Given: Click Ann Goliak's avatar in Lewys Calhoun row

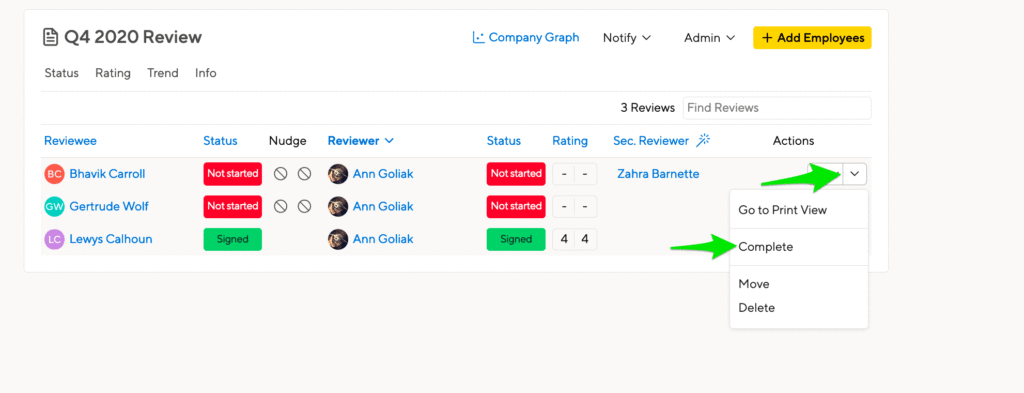Looking at the screenshot, I should pos(338,239).
